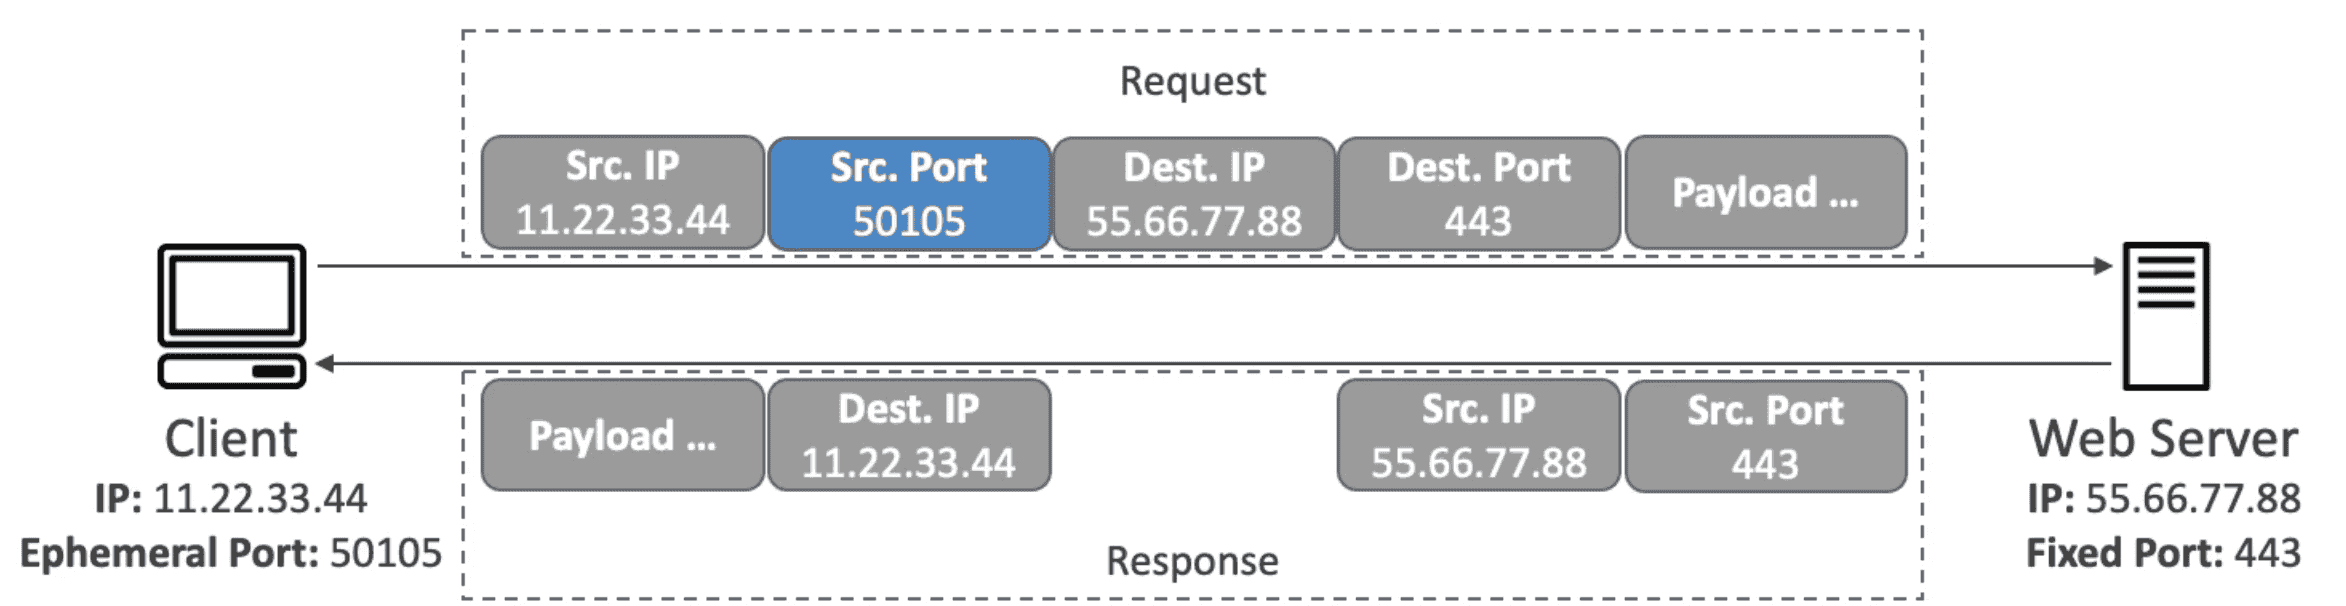Select the blue Src. Port 50105 box
This screenshot has height=606, width=2346.
908,193
